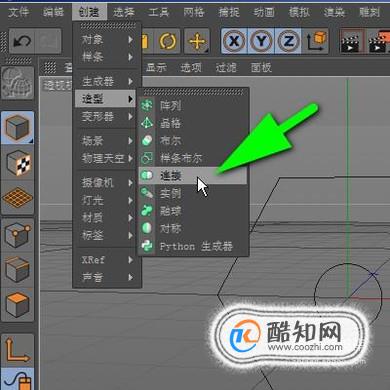Image resolution: width=390 pixels, height=390 pixels.
Task: Select the points mode cube icon
Action: (x=18, y=234)
